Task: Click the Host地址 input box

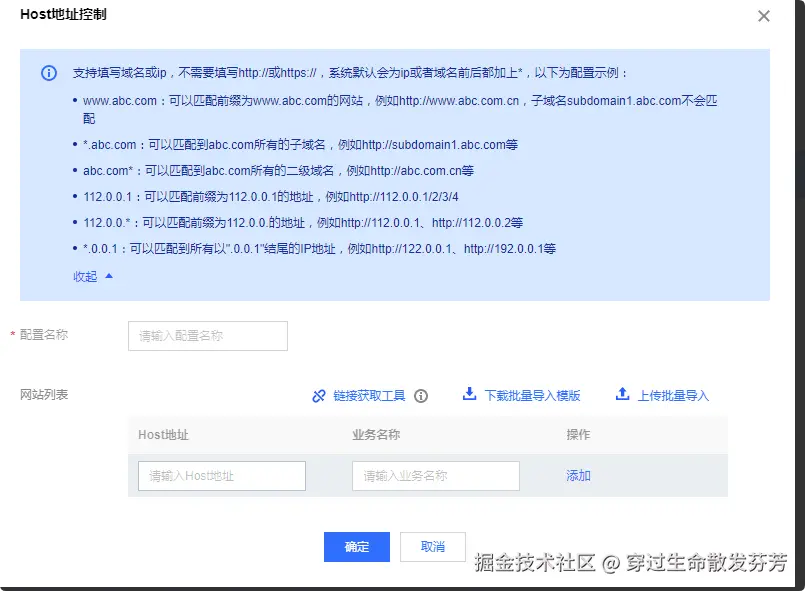Action: point(221,476)
